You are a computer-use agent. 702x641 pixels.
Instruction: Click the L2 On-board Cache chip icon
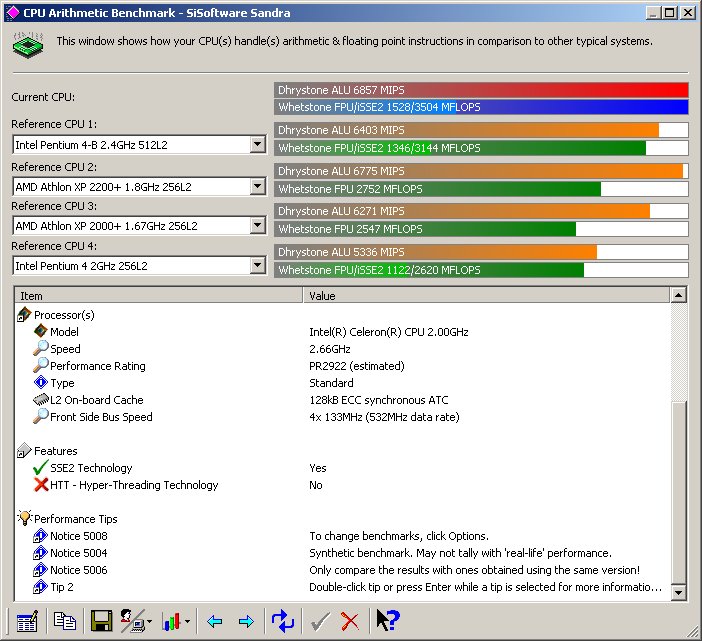[x=40, y=399]
